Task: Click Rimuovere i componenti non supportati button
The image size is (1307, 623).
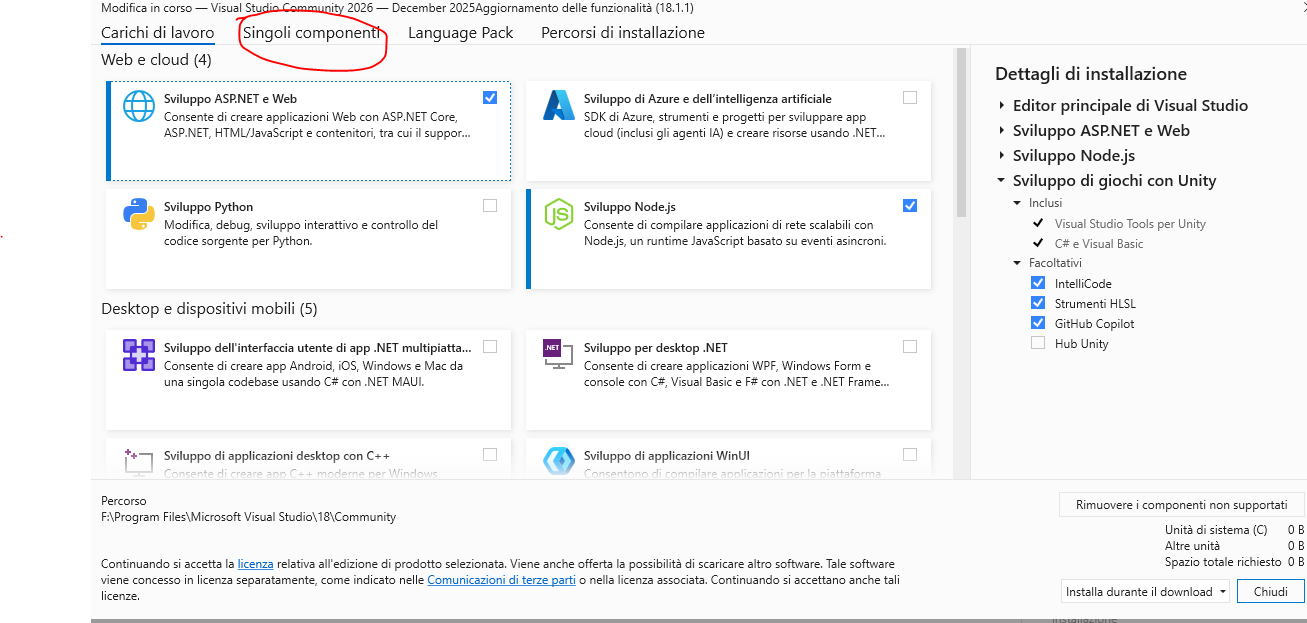Action: [1181, 505]
